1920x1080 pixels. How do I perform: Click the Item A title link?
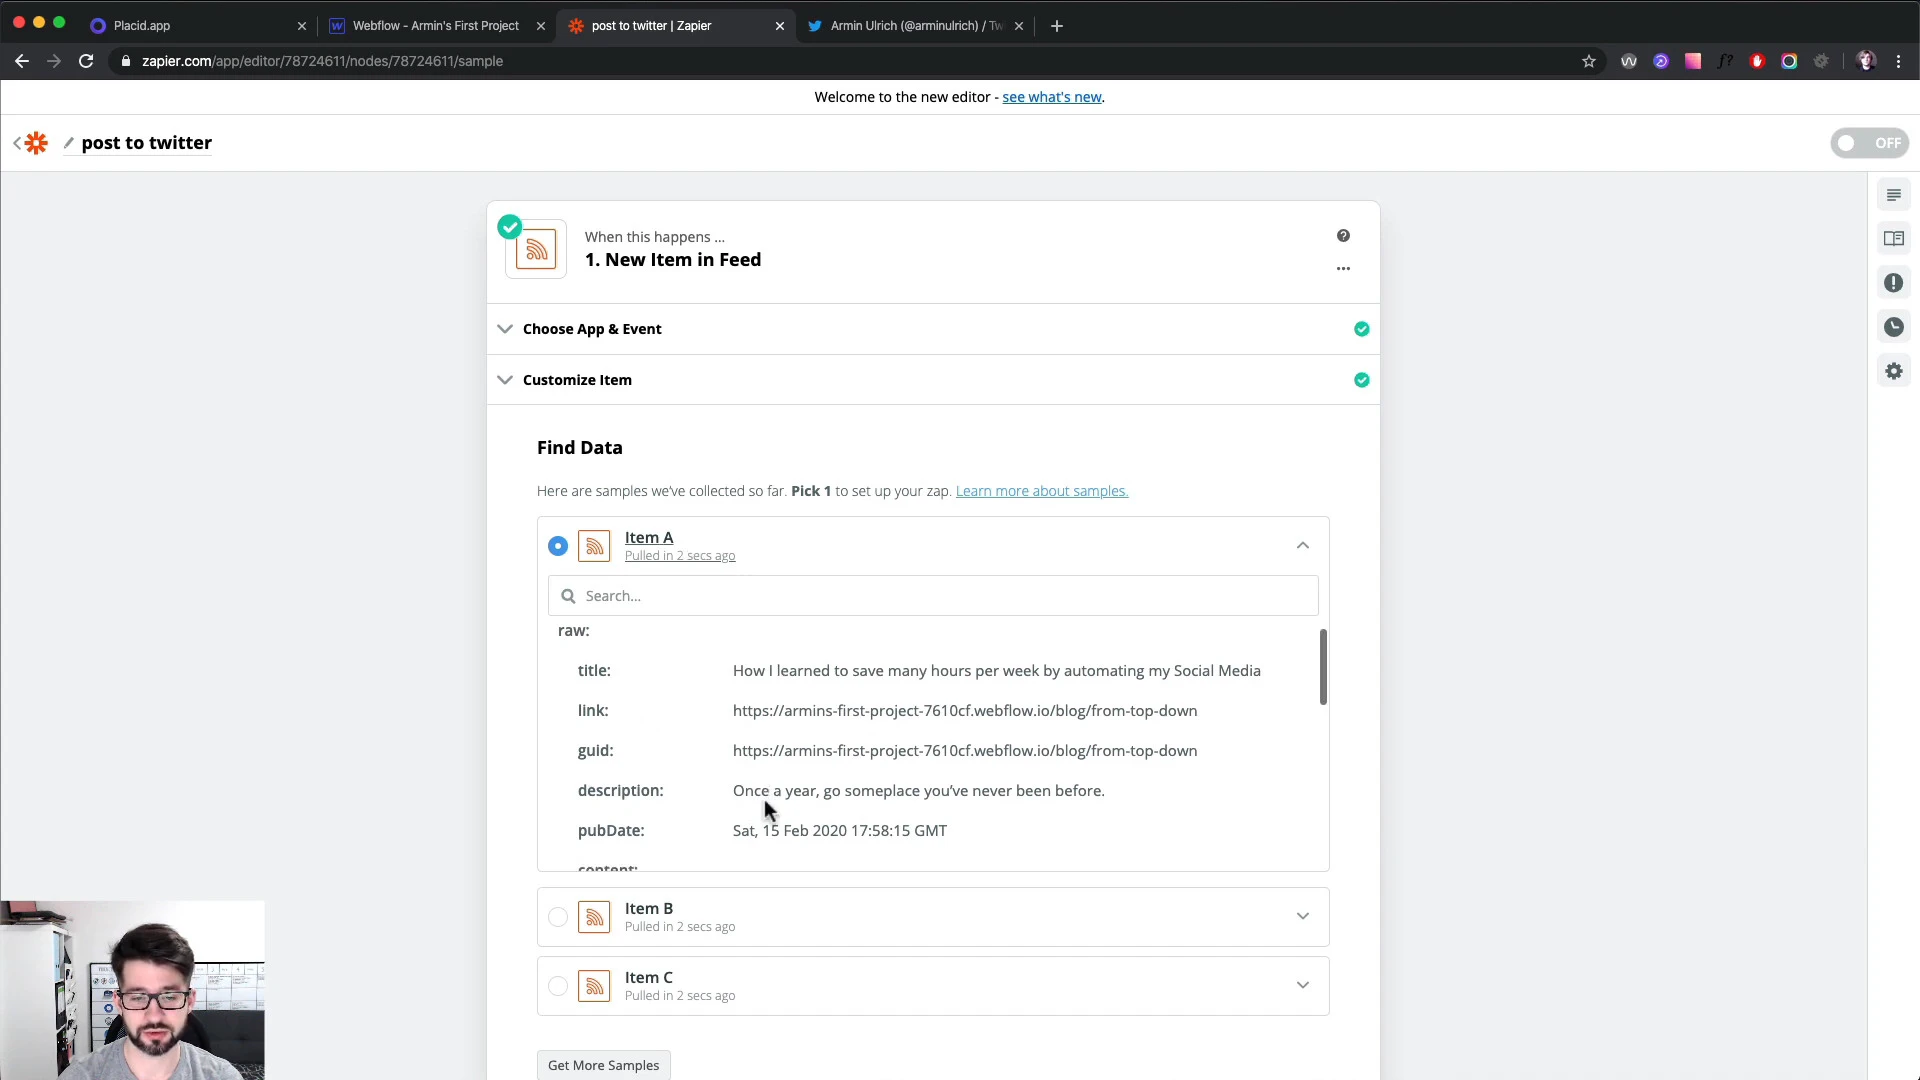[649, 537]
